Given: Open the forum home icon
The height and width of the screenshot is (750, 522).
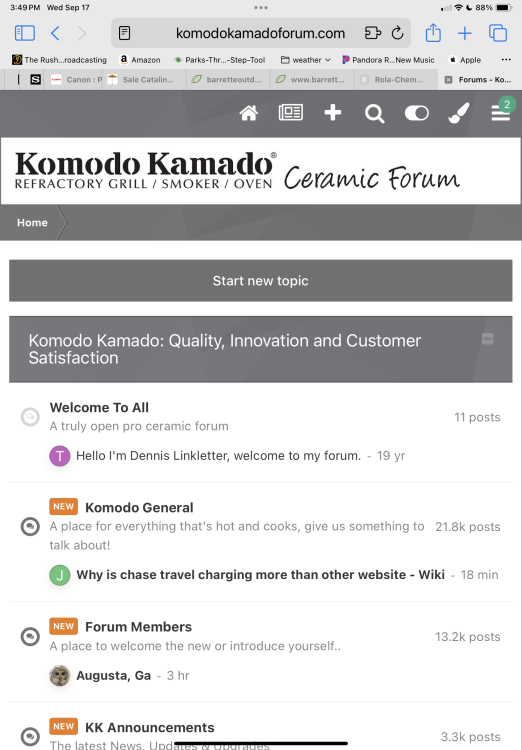Looking at the screenshot, I should tap(249, 113).
